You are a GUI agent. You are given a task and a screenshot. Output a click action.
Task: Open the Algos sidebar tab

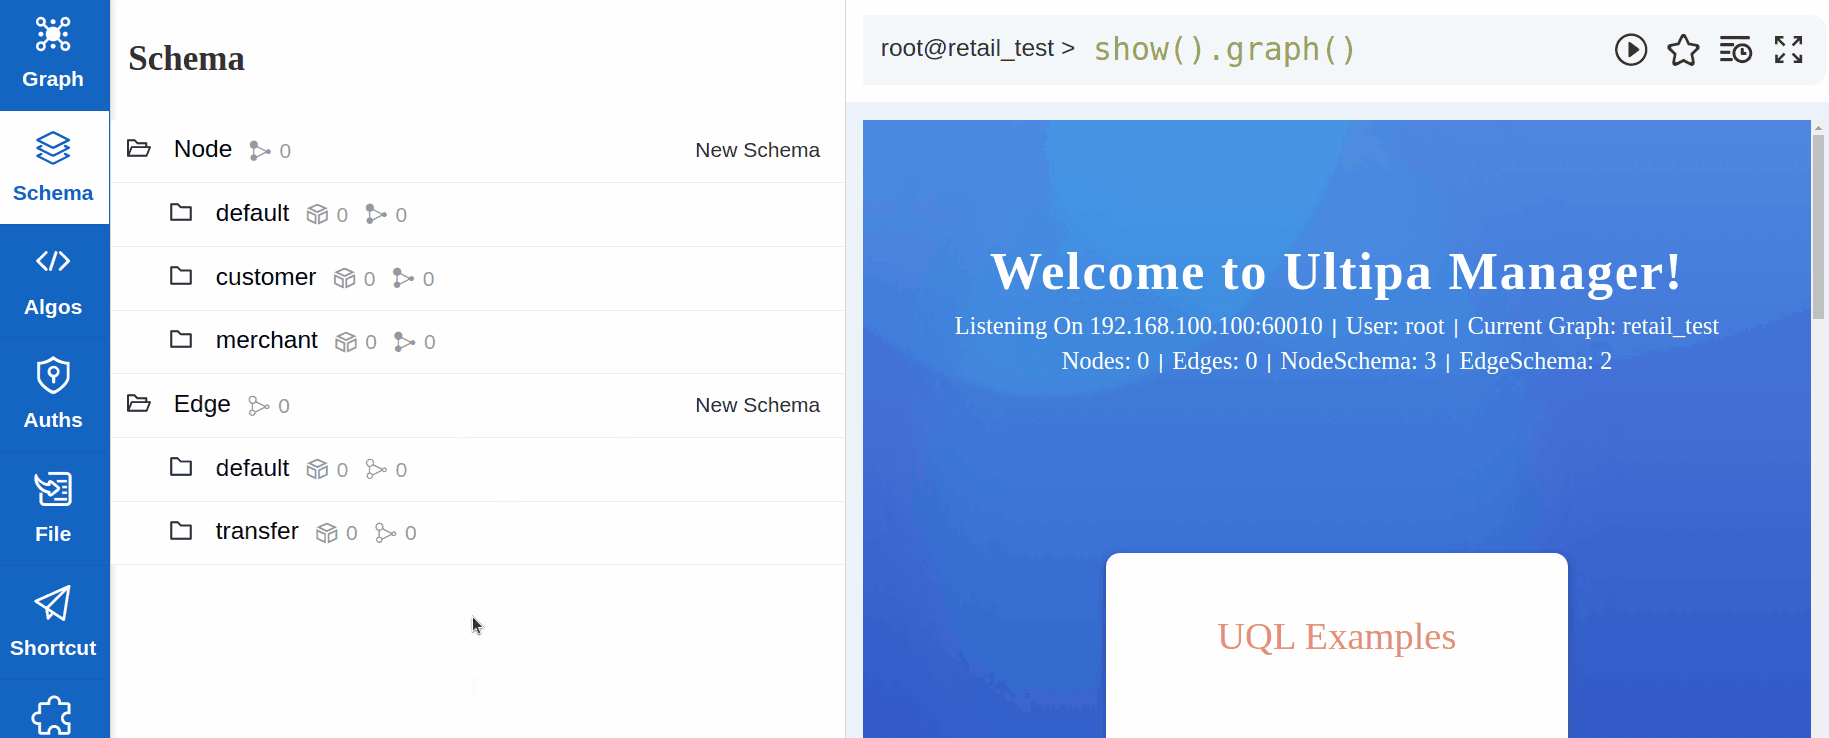pos(54,281)
